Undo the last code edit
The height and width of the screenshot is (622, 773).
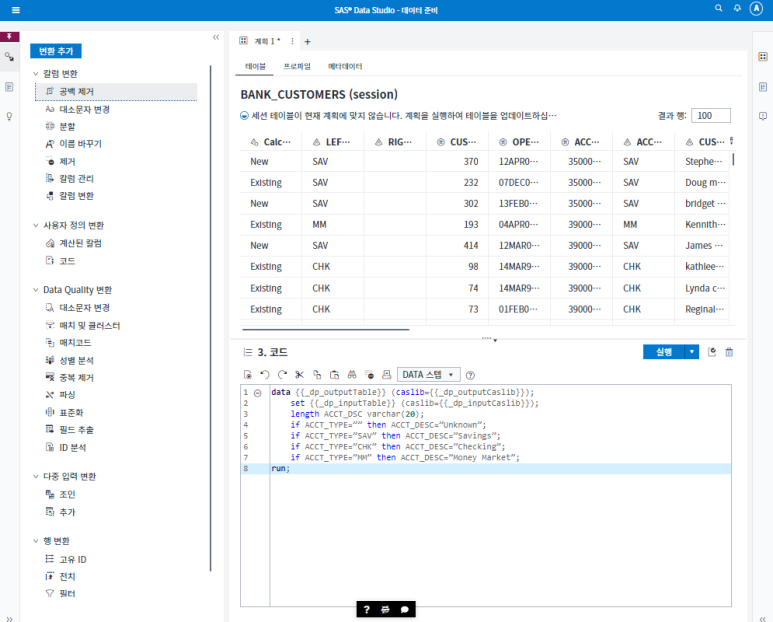pos(265,375)
